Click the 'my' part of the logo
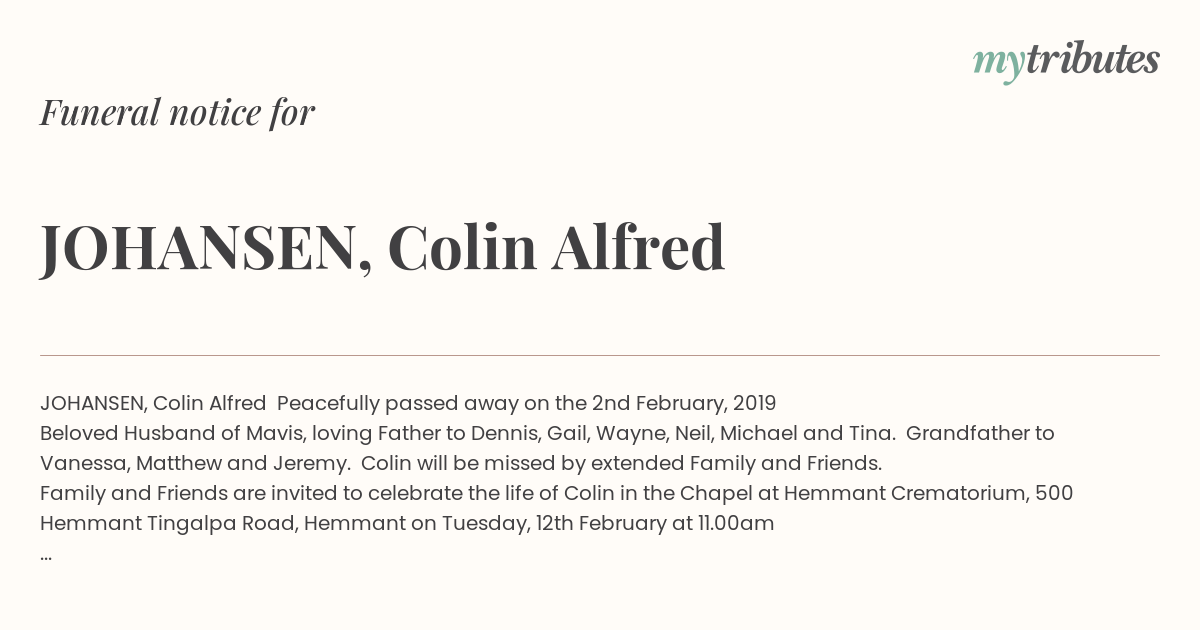 [x=998, y=64]
